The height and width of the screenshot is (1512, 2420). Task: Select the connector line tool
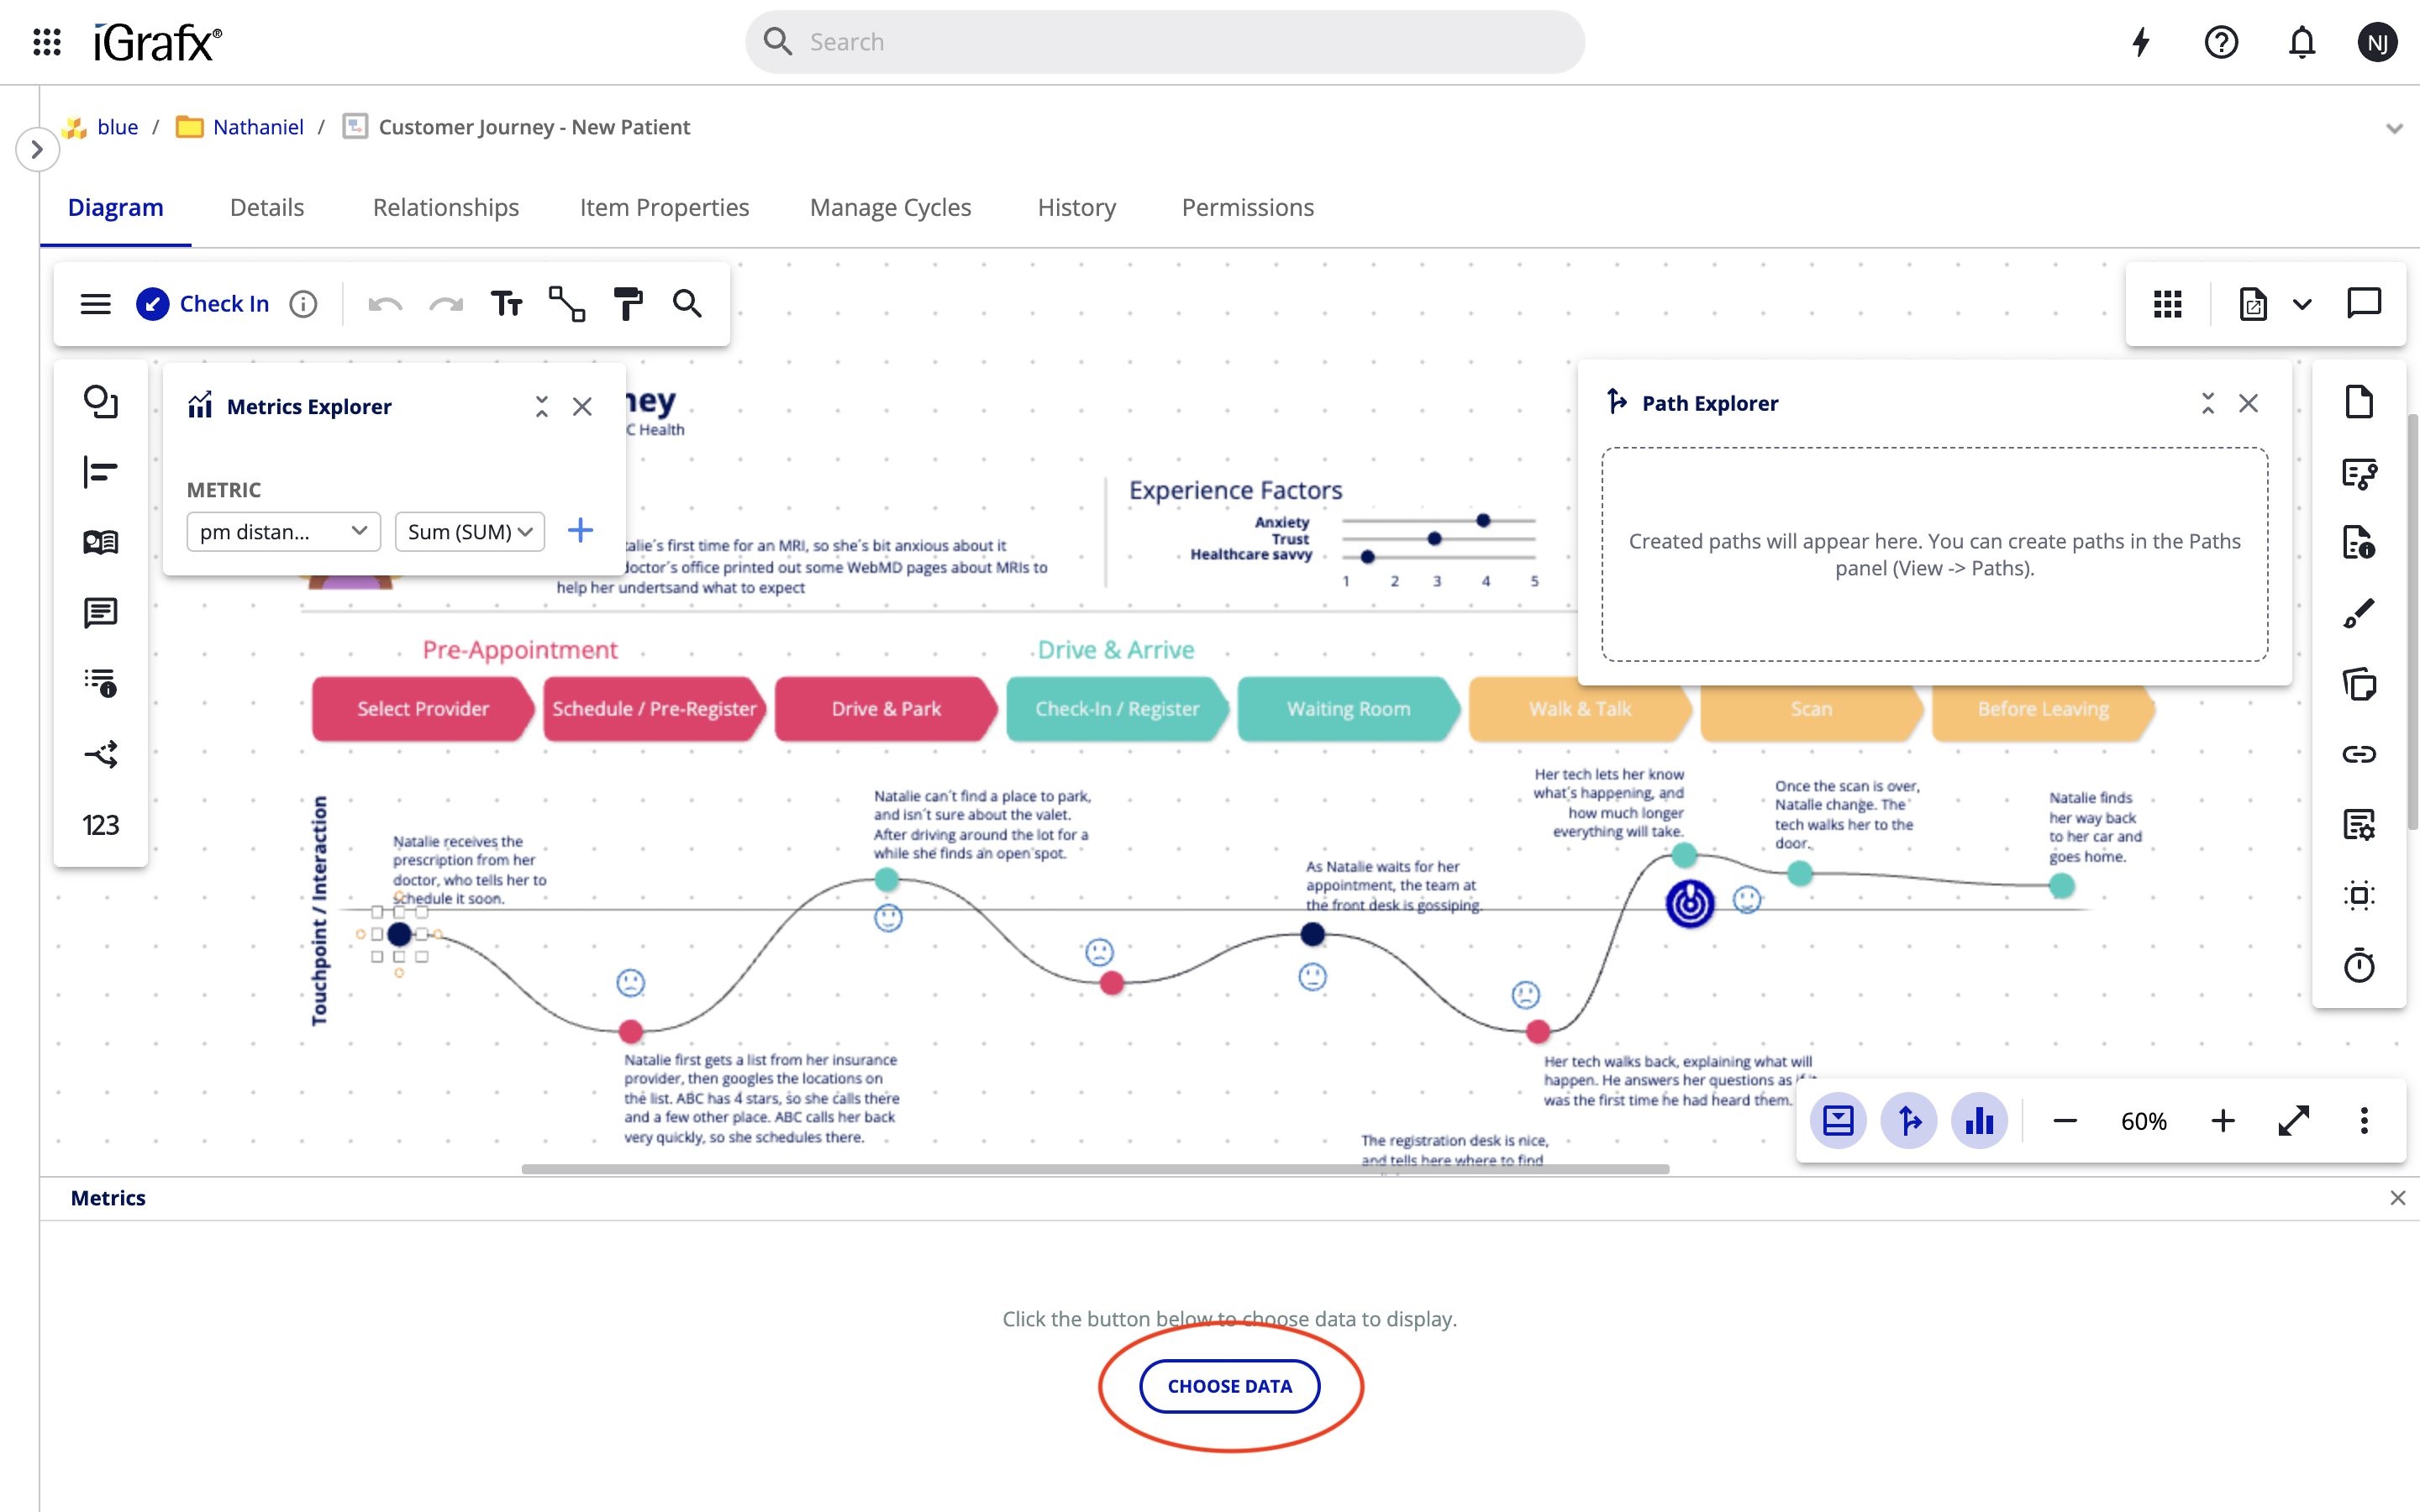click(567, 304)
